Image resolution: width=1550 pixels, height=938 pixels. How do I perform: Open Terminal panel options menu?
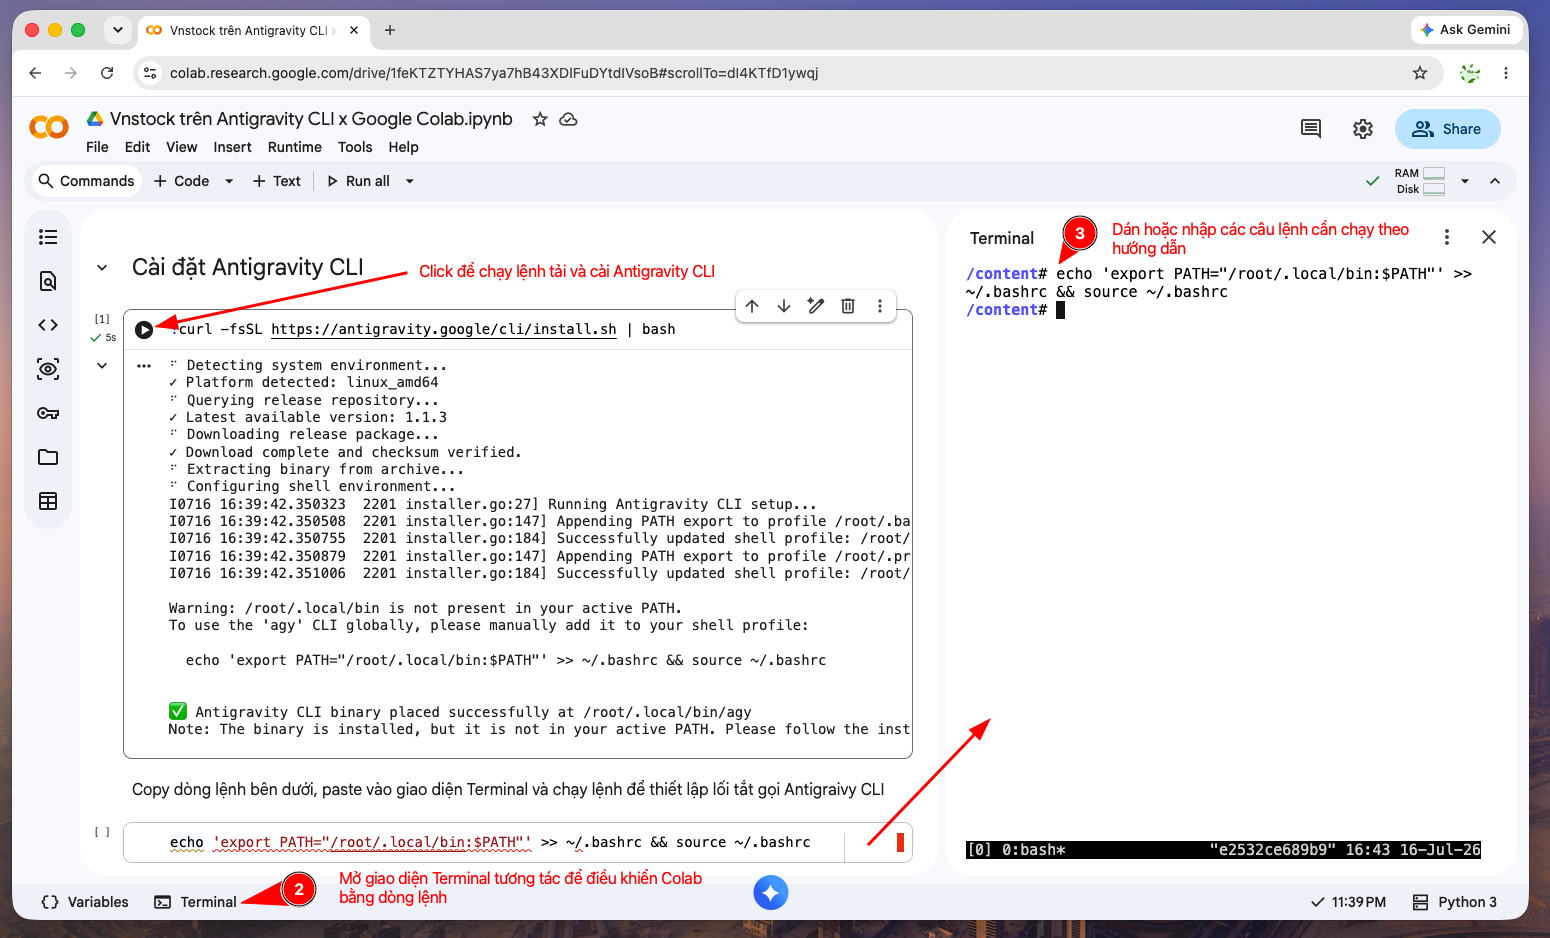coord(1446,237)
